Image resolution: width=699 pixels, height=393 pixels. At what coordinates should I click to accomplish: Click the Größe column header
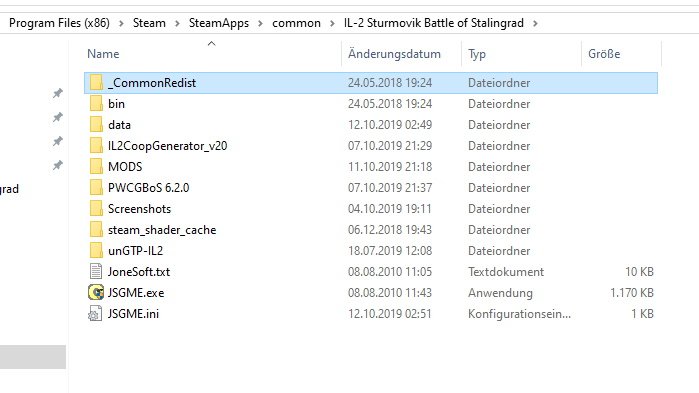604,54
